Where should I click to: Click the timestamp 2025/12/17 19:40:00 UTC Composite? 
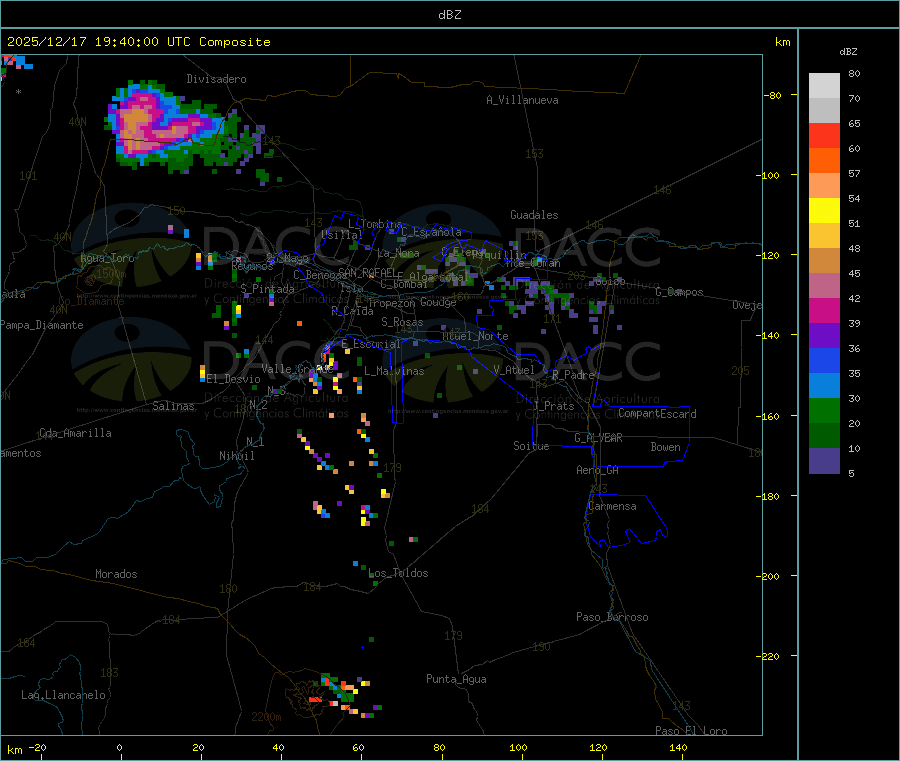tap(139, 42)
